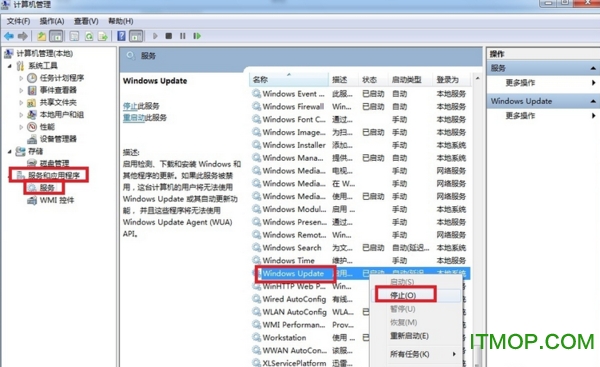
Task: Select 计算机管理(本地) root node
Action: [44, 54]
